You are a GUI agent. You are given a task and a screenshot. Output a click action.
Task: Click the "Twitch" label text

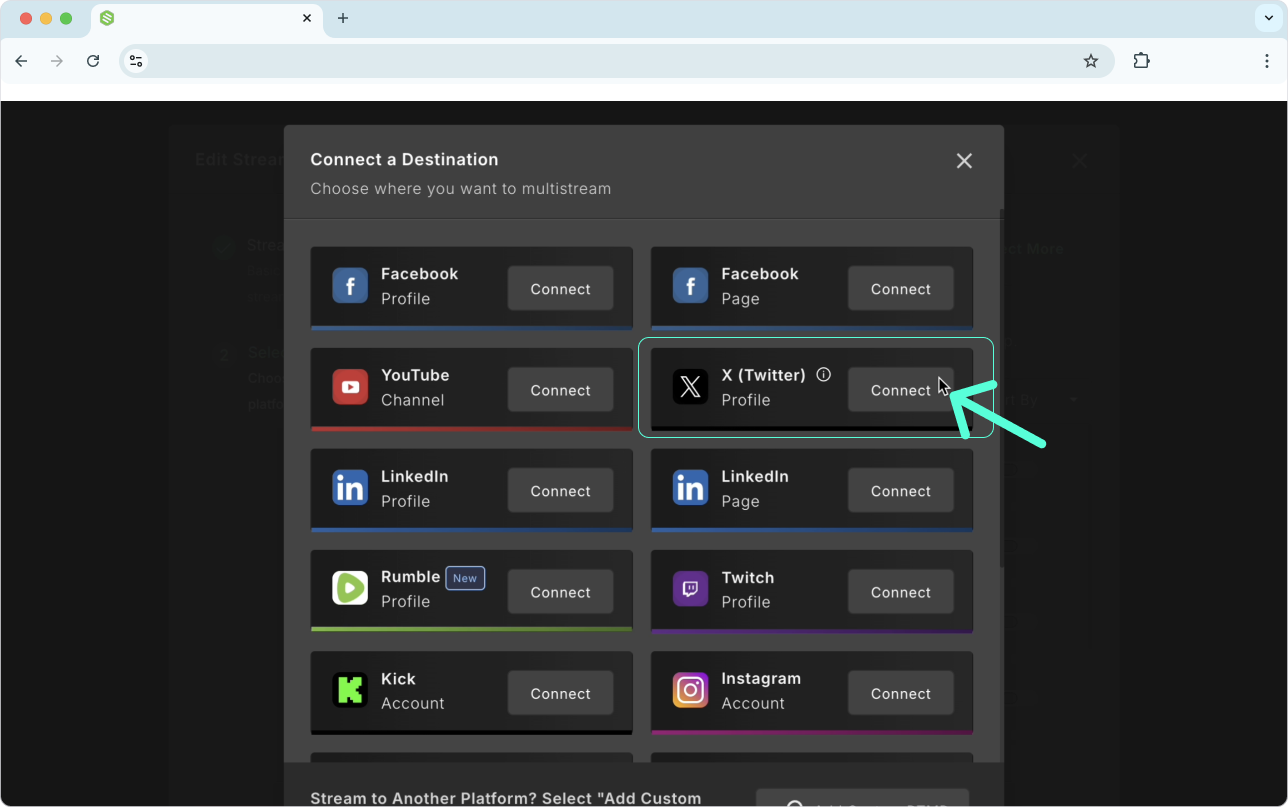click(747, 577)
